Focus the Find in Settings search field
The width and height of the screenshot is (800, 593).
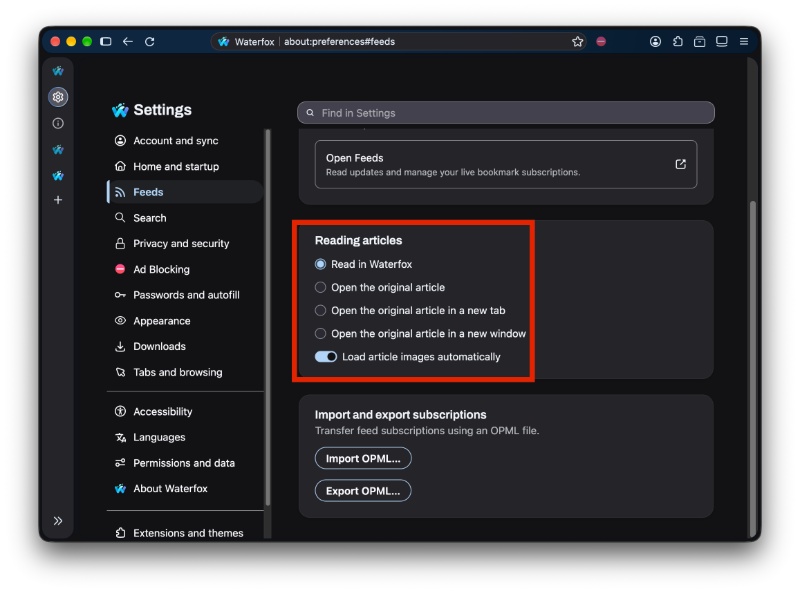pyautogui.click(x=506, y=113)
